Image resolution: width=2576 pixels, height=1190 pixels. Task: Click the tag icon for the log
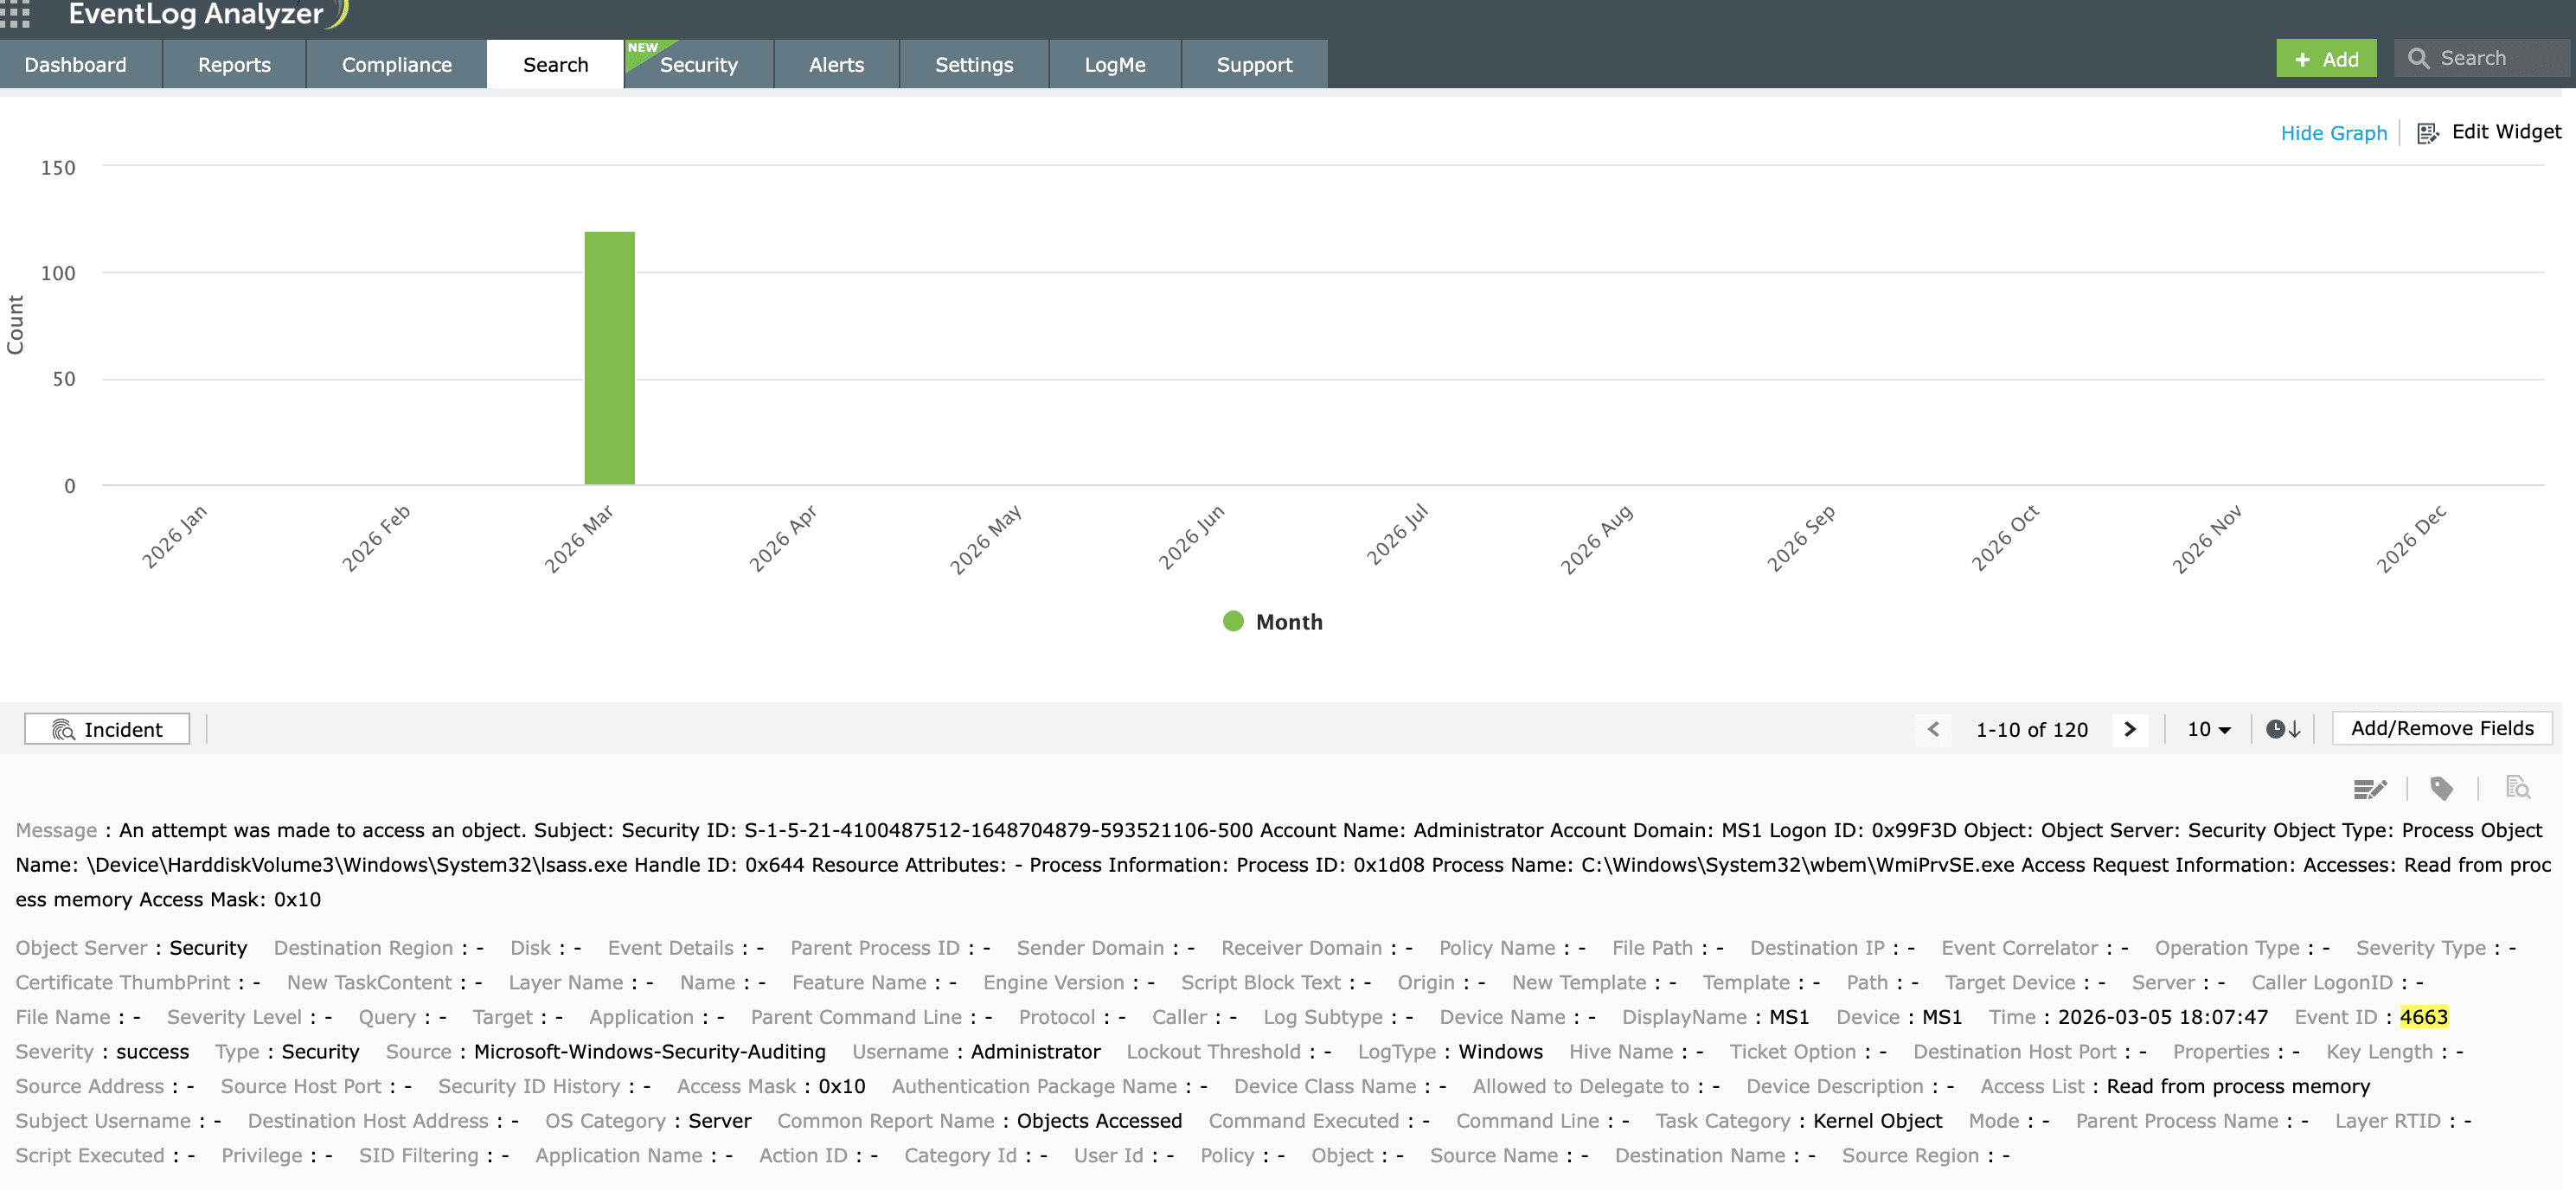(2442, 789)
